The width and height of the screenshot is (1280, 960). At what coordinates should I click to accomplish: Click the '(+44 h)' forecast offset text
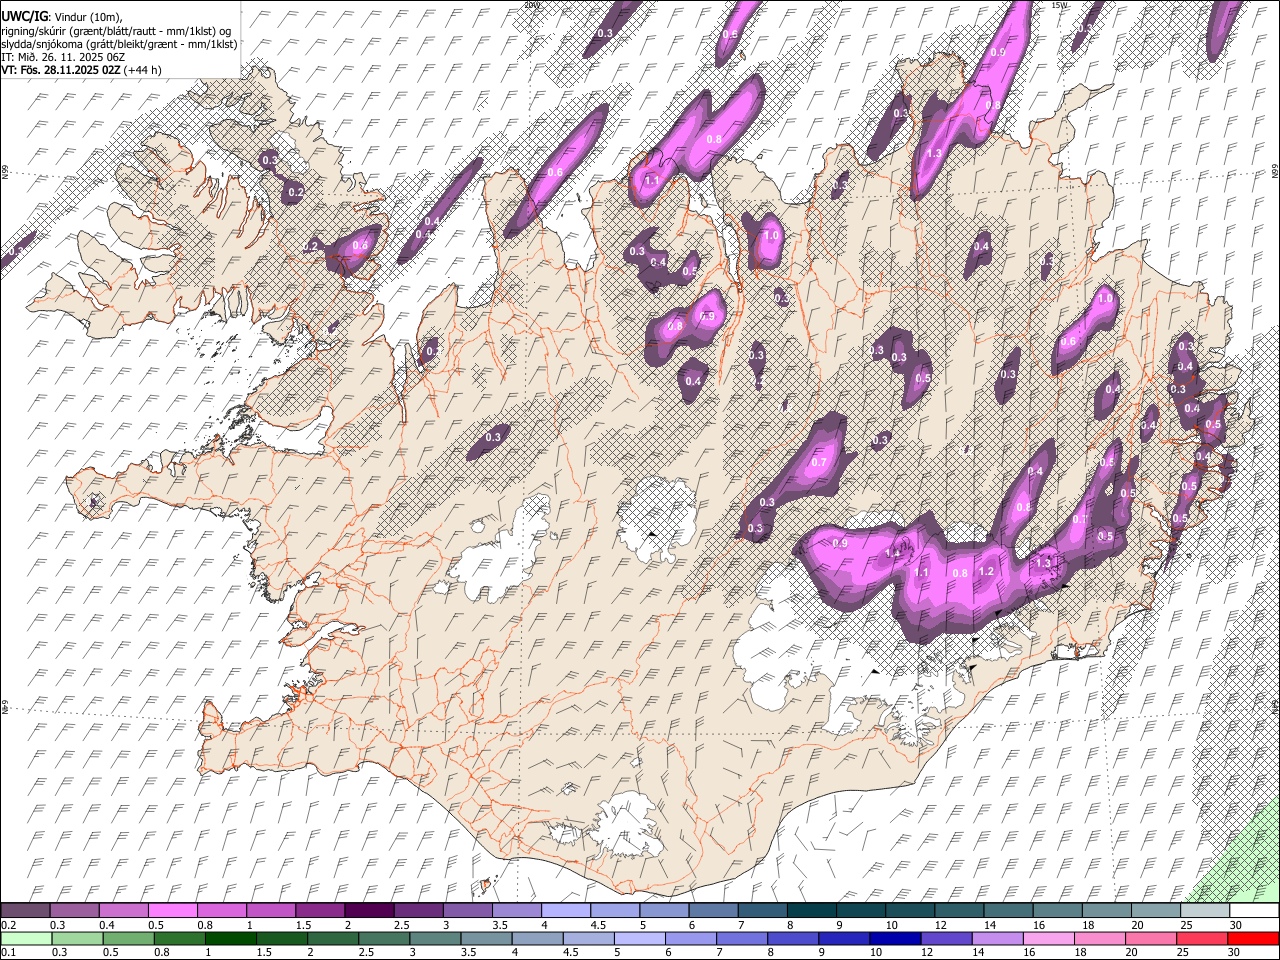tap(143, 70)
